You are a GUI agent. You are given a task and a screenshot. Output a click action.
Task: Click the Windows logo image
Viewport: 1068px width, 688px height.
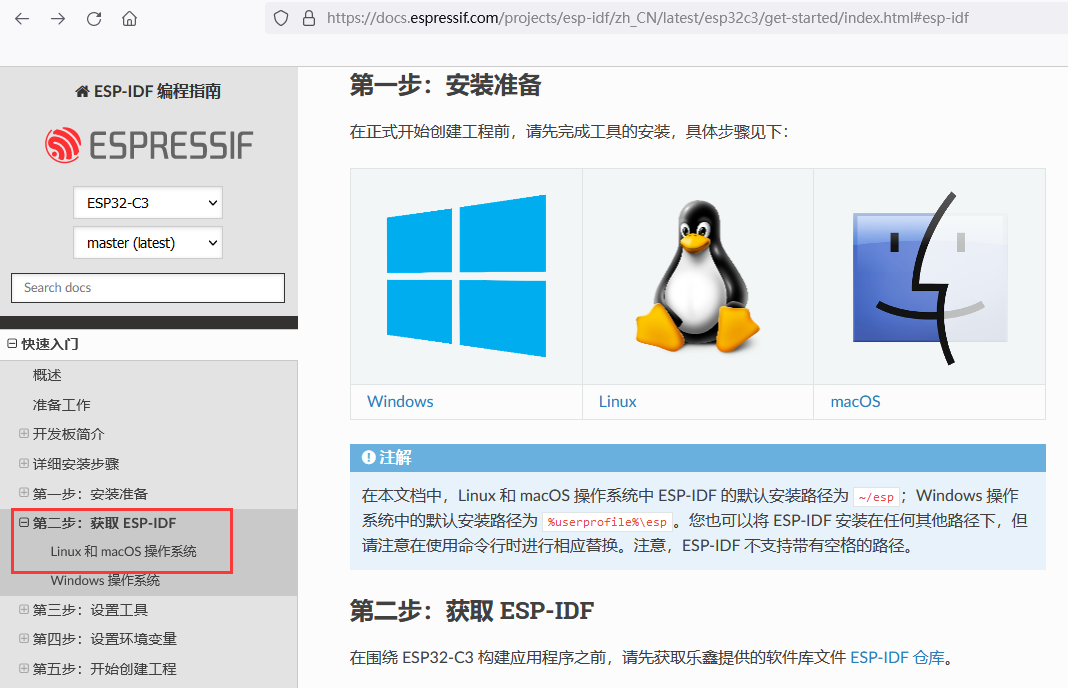467,276
